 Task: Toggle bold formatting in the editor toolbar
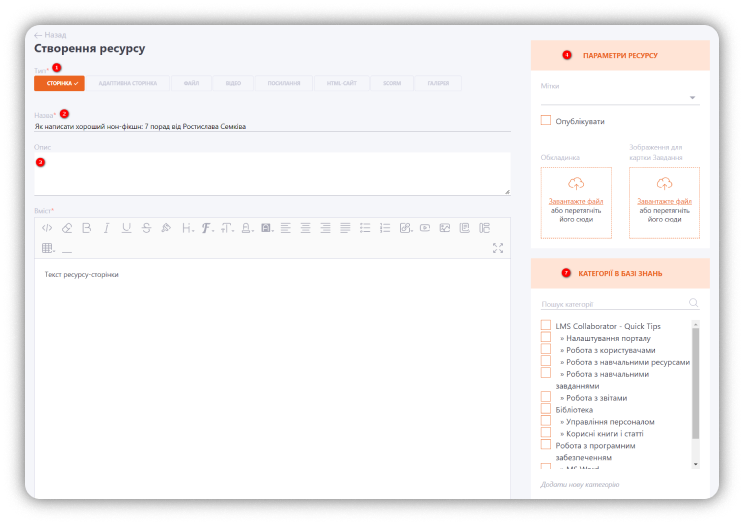click(x=86, y=228)
